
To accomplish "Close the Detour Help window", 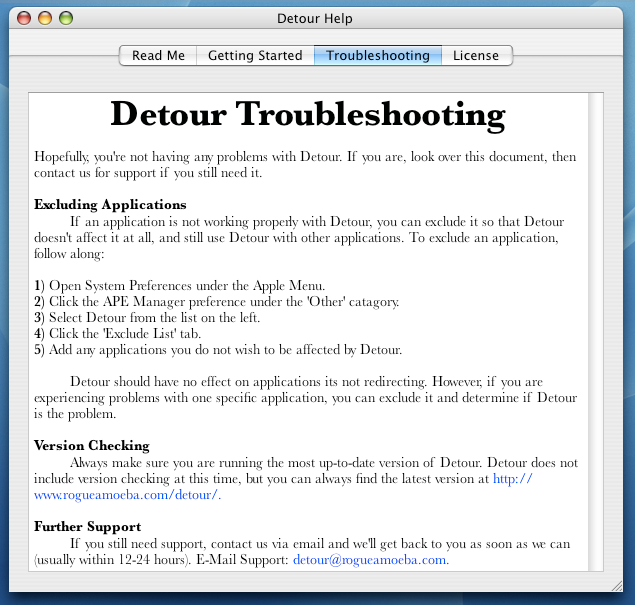I will pyautogui.click(x=24, y=18).
